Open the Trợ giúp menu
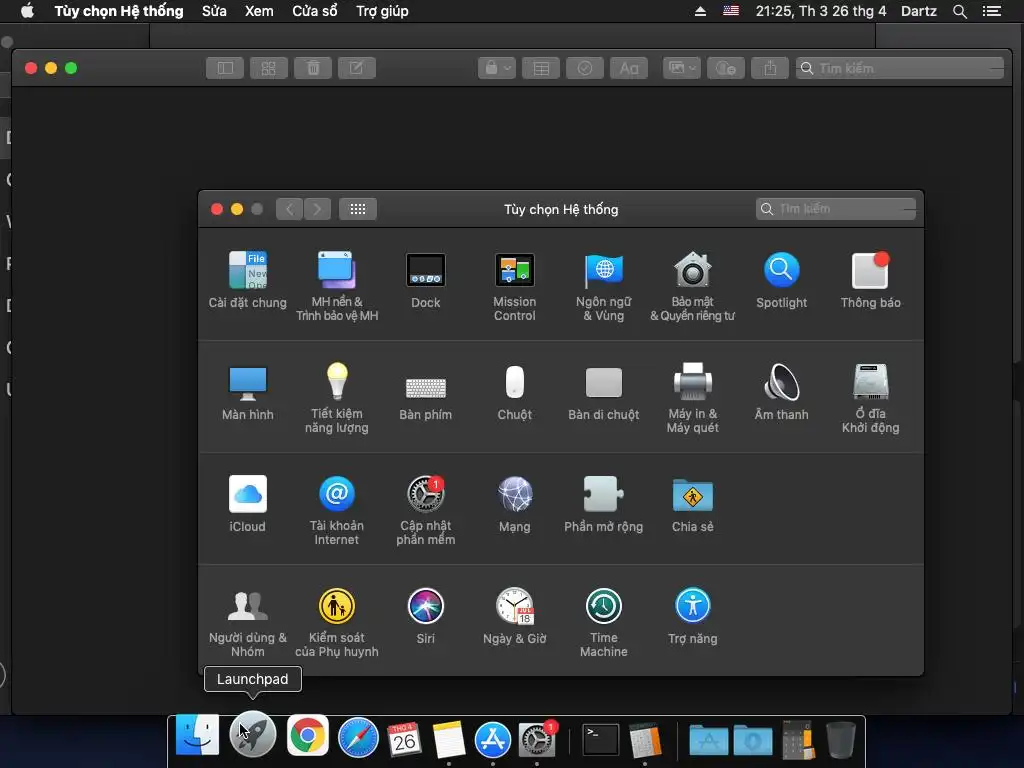 point(383,11)
